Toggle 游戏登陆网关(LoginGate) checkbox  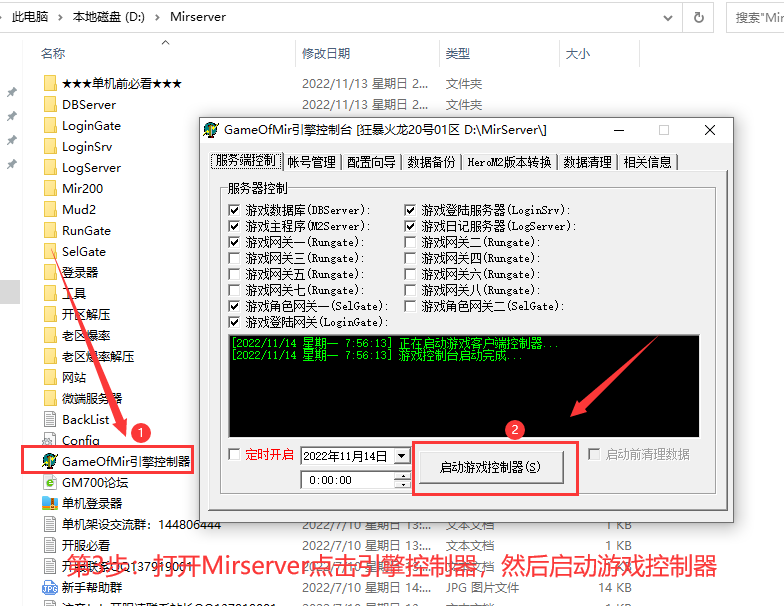point(234,322)
